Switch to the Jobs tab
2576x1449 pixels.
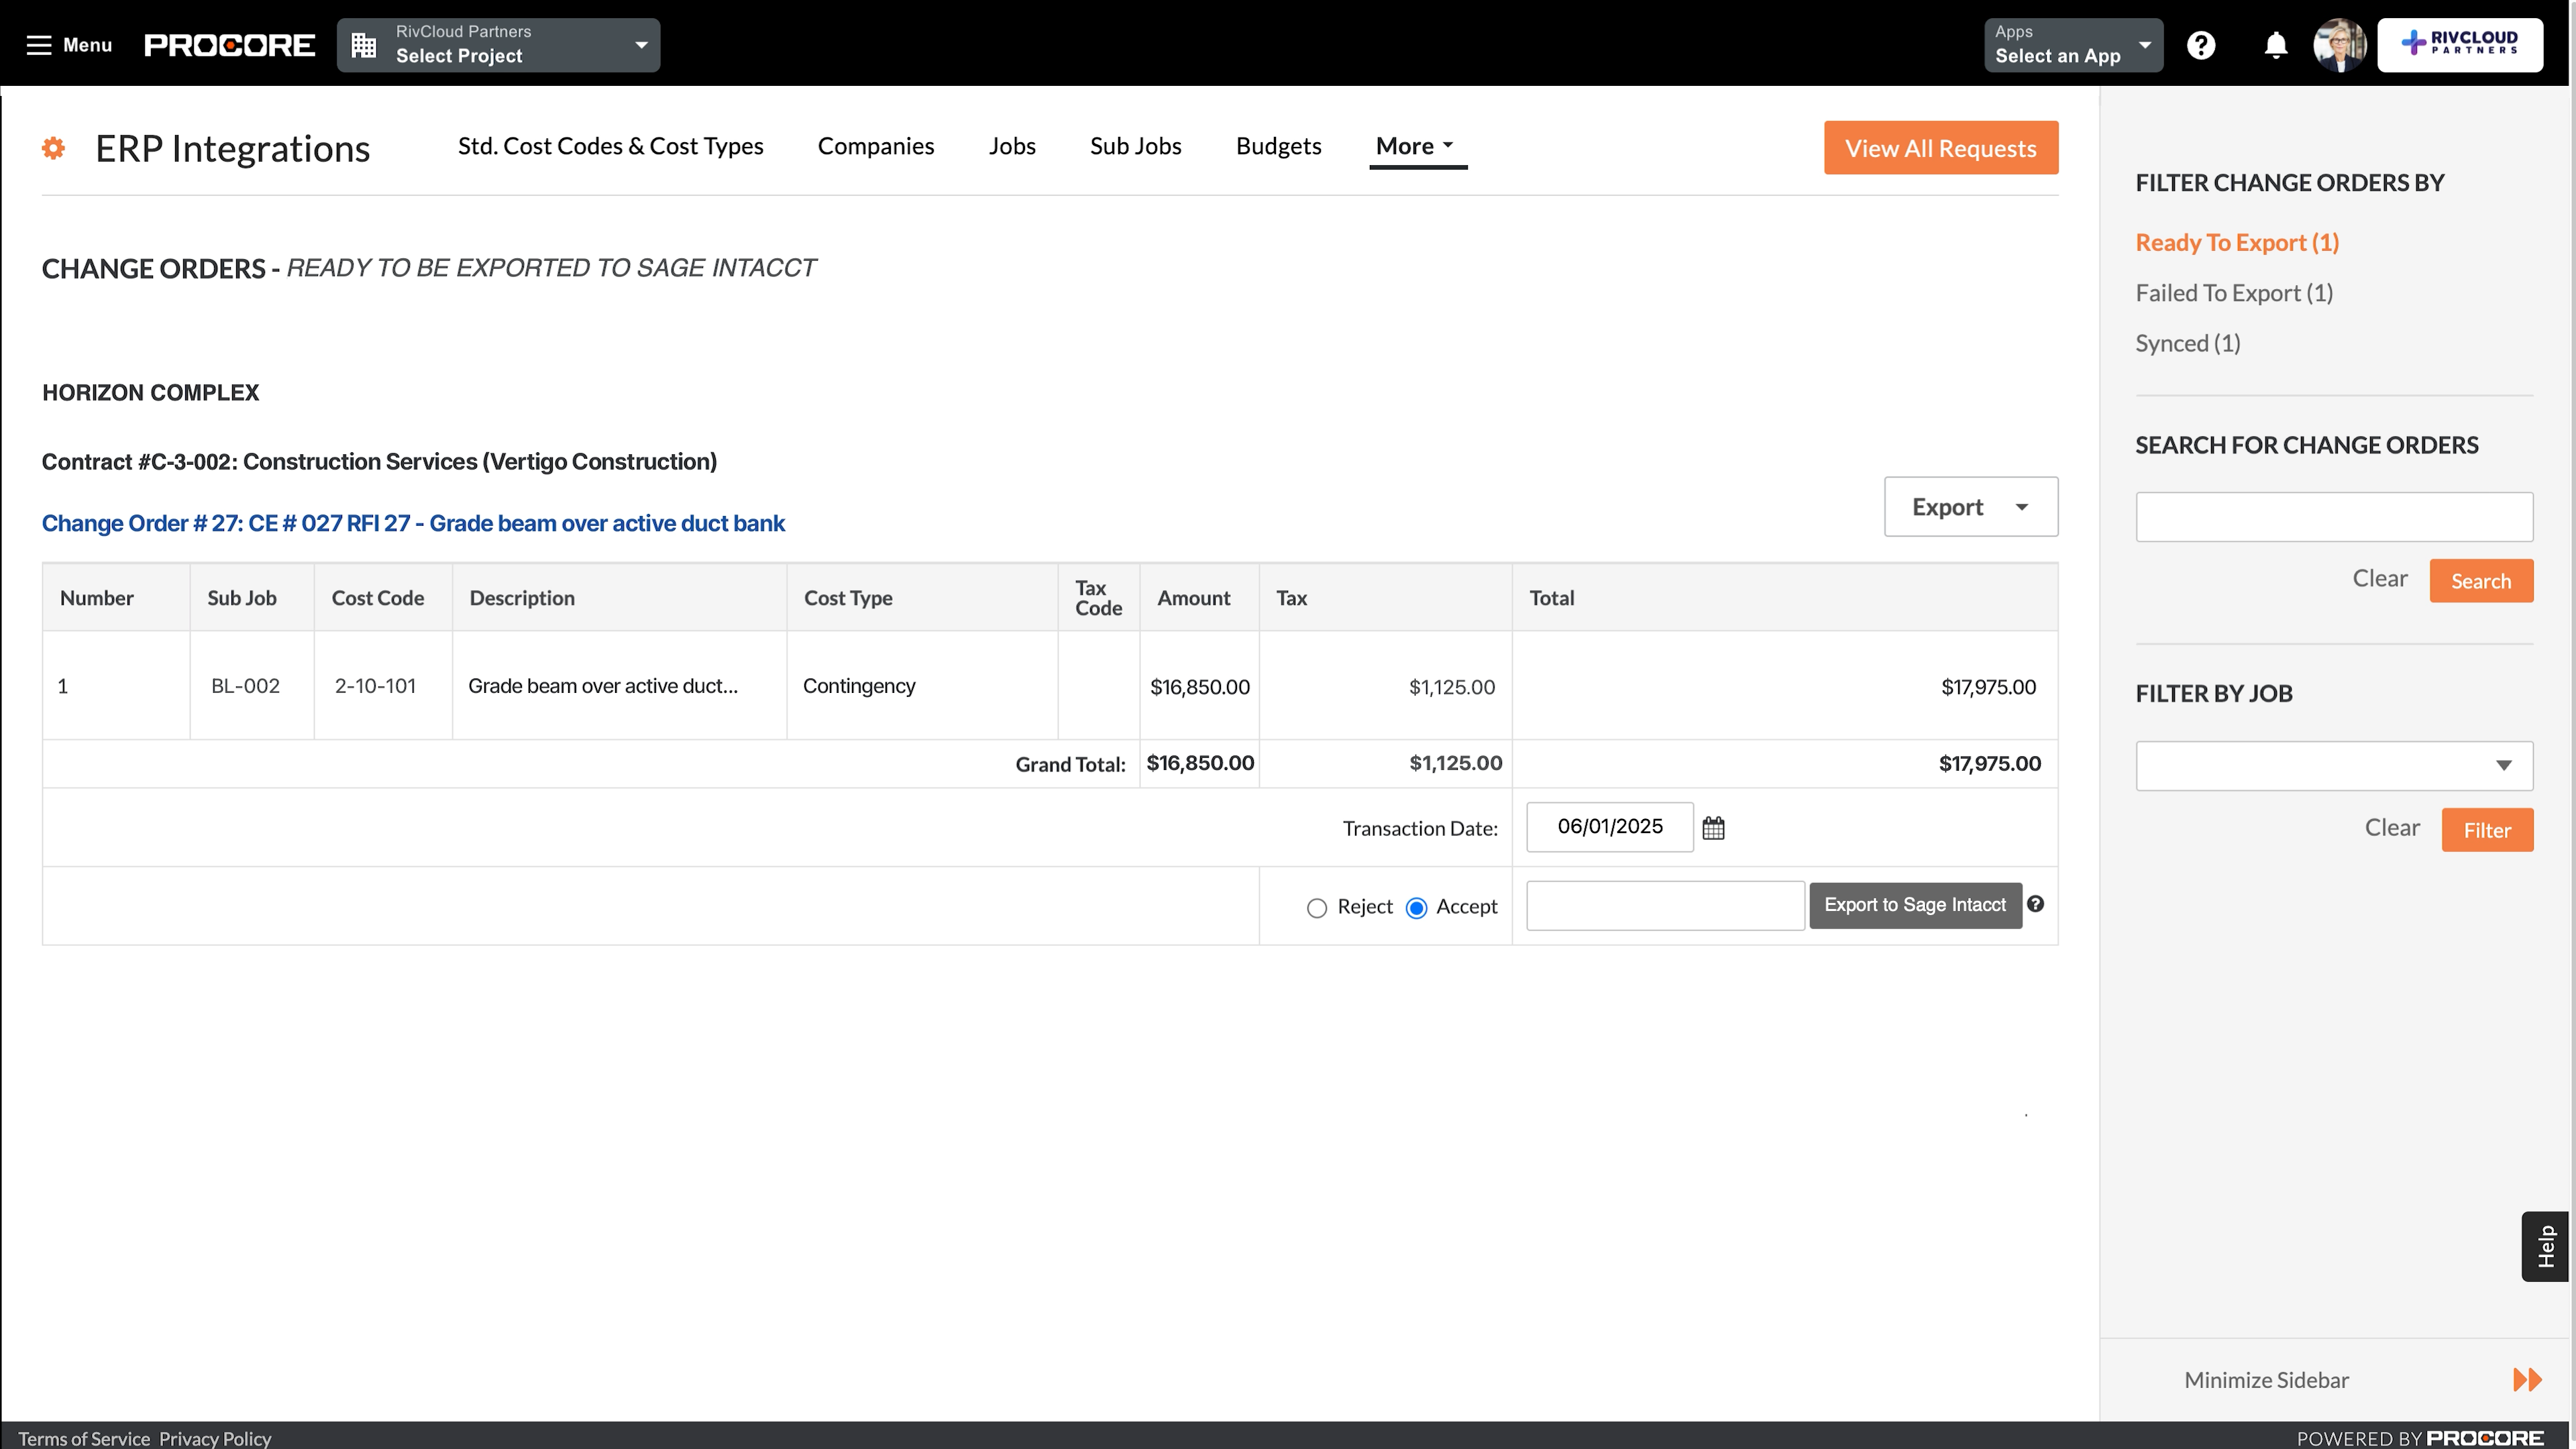[1012, 146]
